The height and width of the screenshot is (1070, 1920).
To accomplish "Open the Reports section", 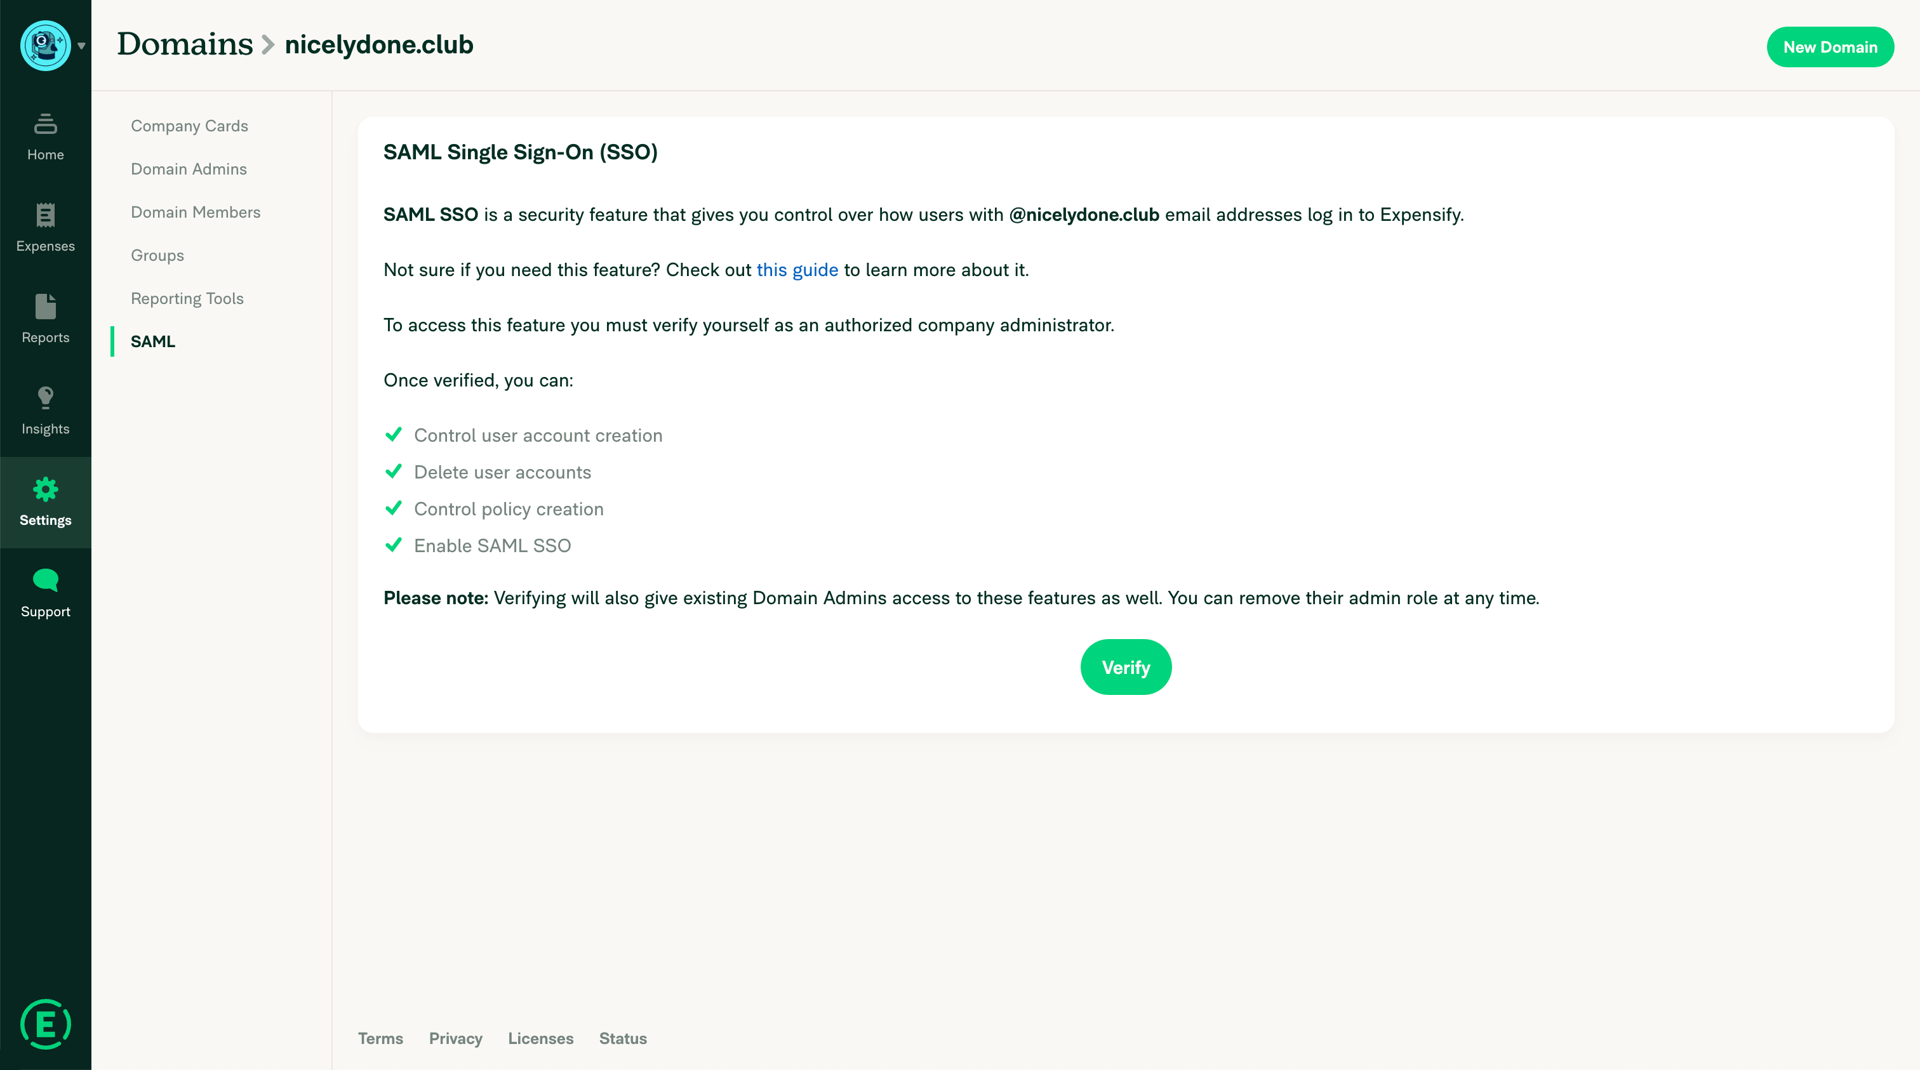I will pyautogui.click(x=45, y=318).
